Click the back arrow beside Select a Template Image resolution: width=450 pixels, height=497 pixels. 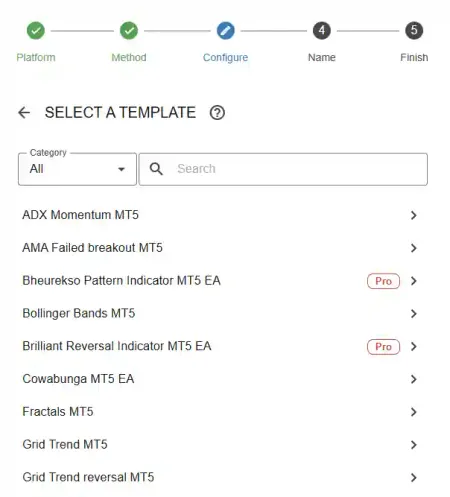pyautogui.click(x=24, y=113)
